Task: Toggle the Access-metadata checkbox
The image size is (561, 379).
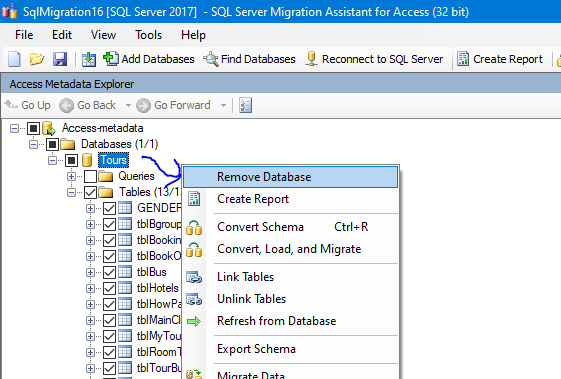Action: point(33,128)
